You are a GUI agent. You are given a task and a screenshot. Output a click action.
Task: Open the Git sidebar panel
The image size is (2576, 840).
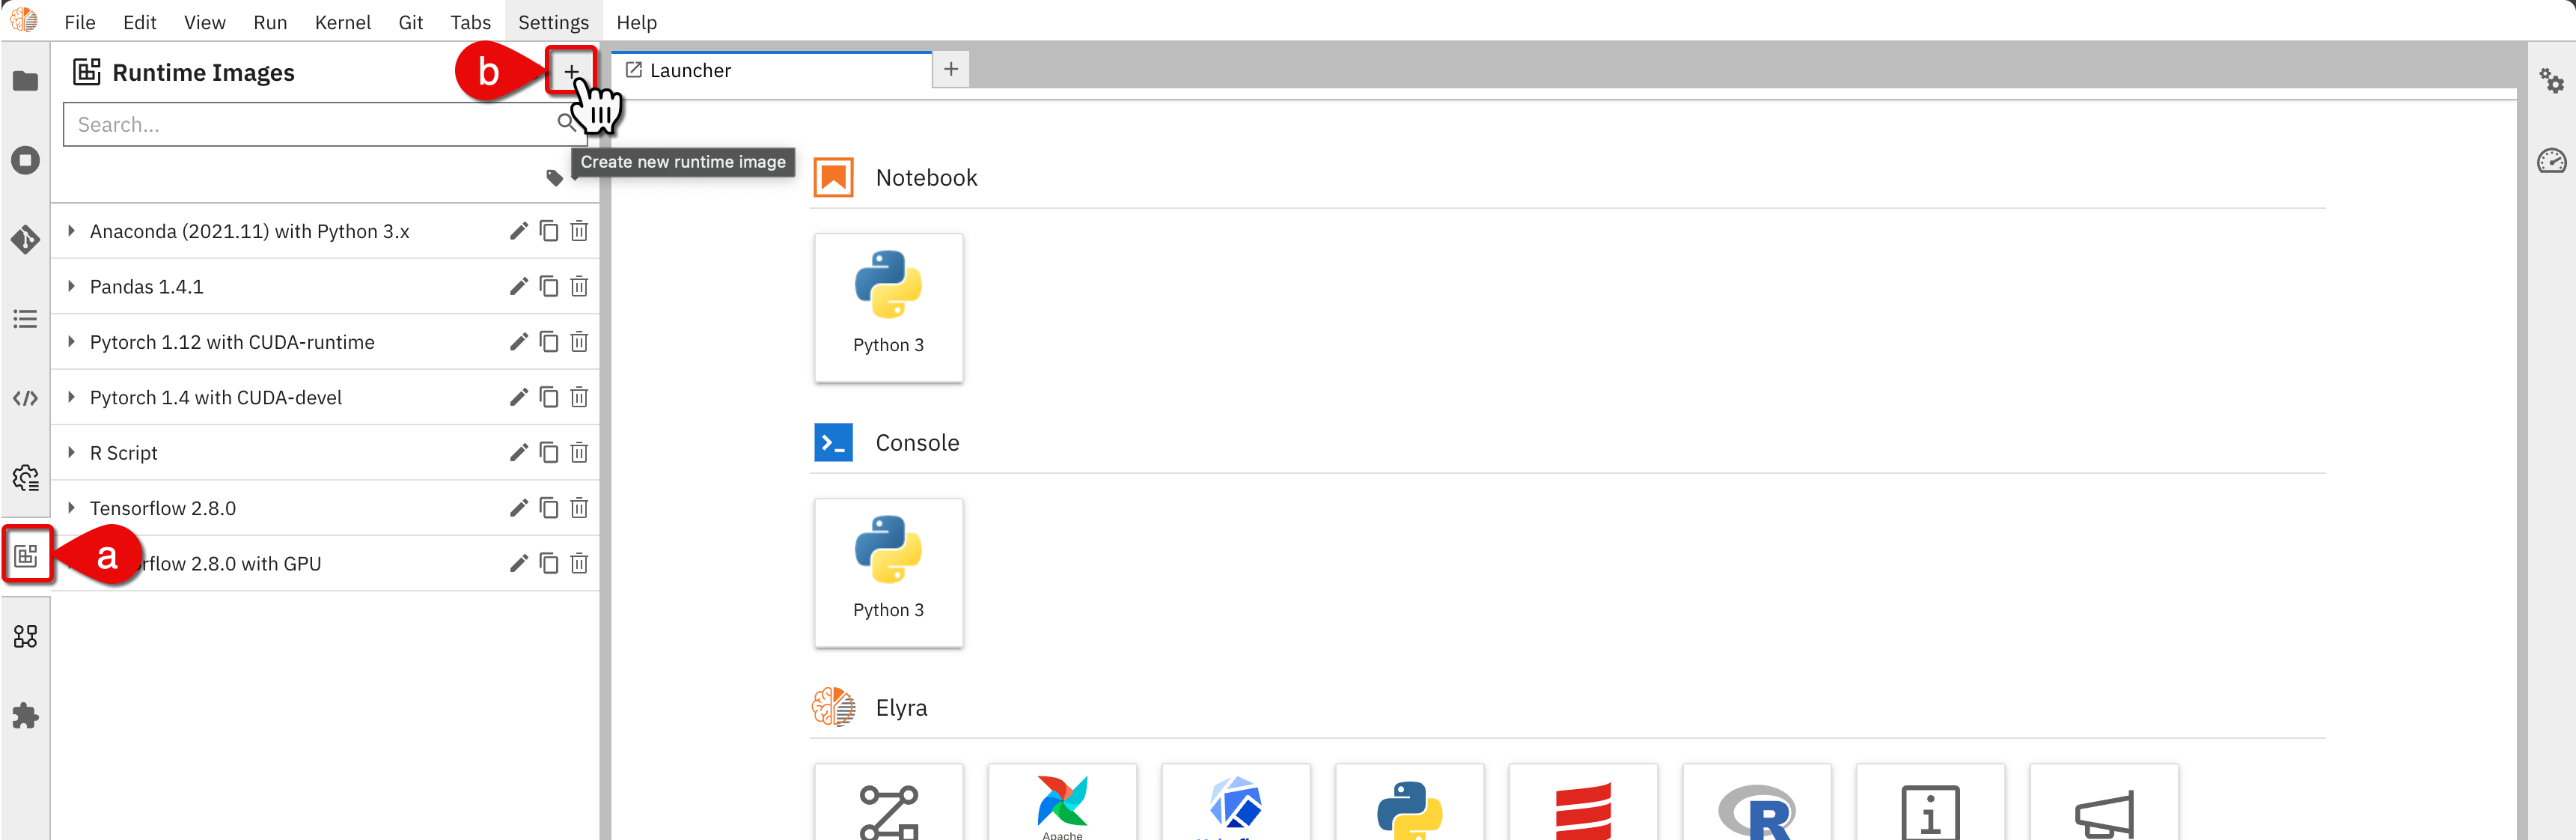[26, 240]
